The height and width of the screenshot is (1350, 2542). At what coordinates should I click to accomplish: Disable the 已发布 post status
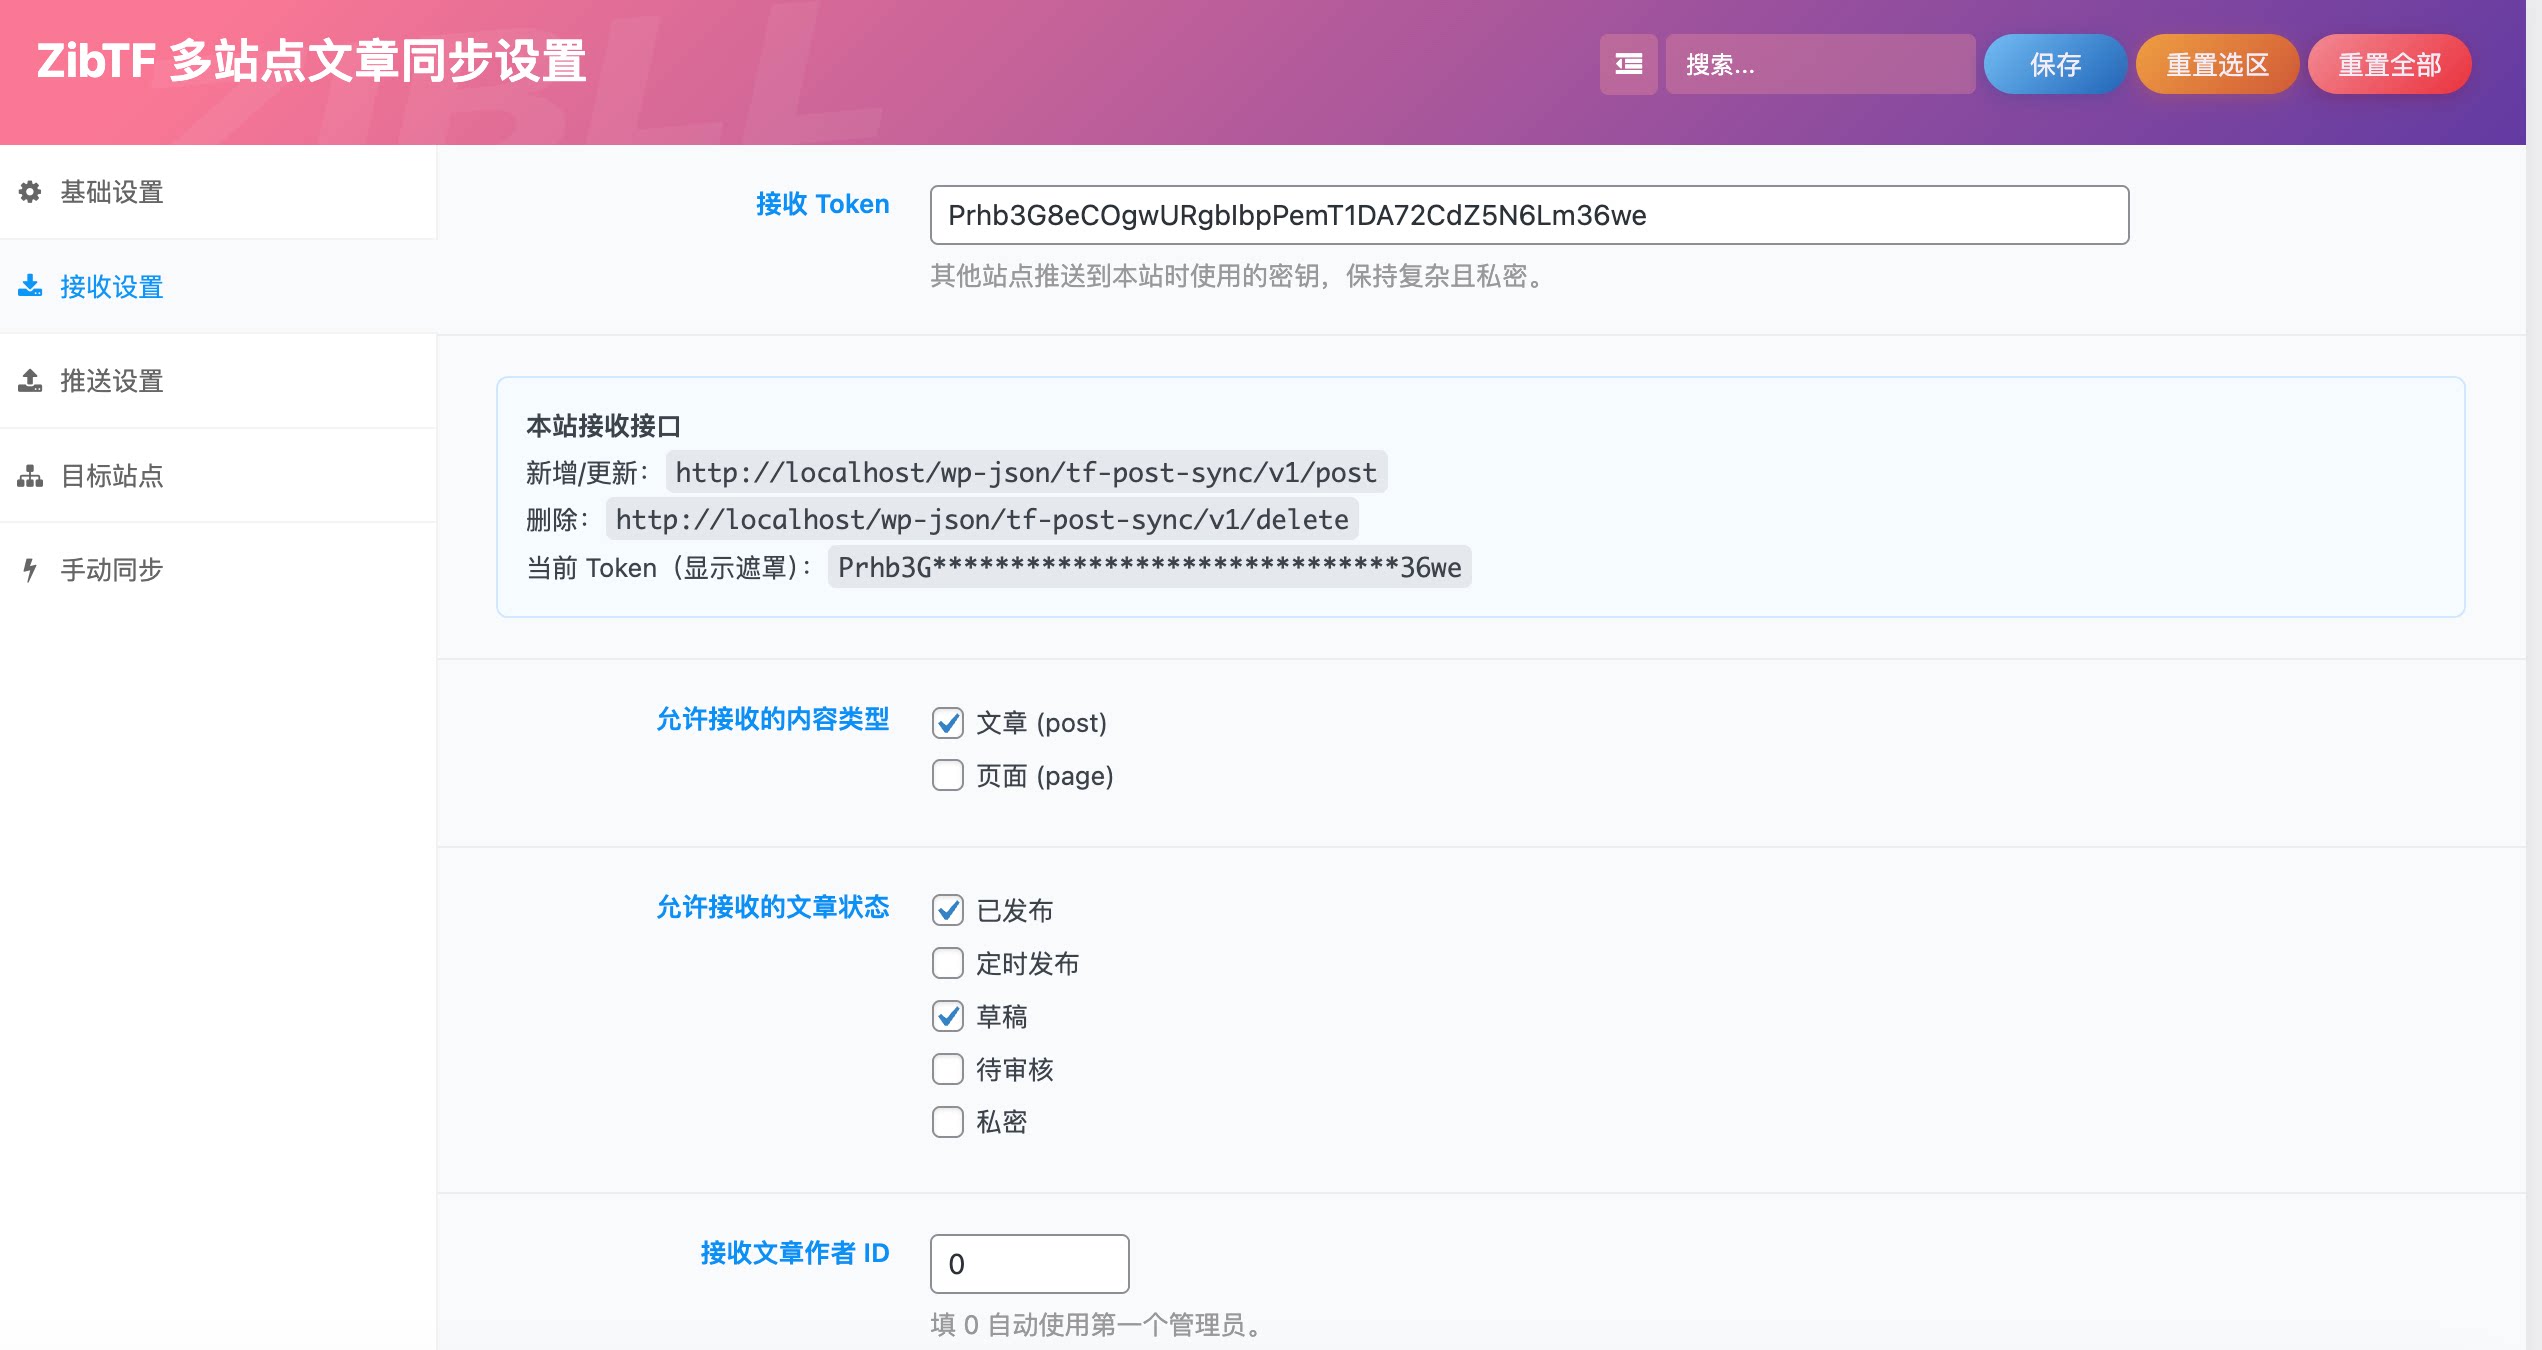pos(947,910)
